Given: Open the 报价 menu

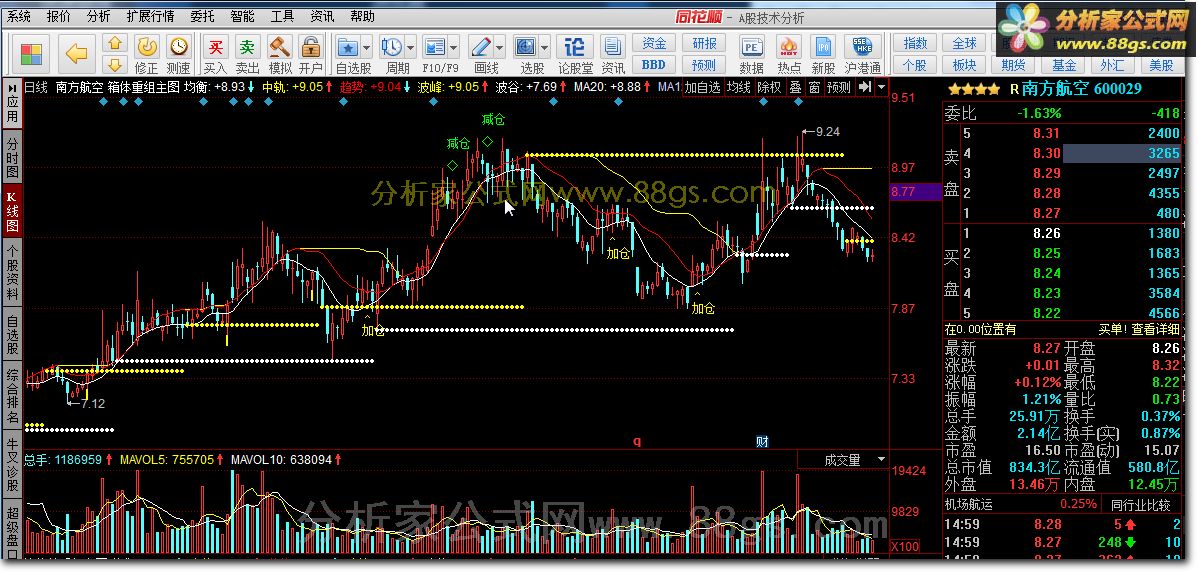Looking at the screenshot, I should point(59,16).
